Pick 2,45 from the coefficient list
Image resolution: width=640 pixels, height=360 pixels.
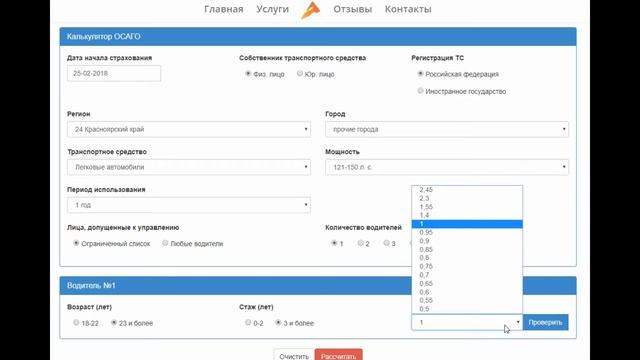pos(467,190)
